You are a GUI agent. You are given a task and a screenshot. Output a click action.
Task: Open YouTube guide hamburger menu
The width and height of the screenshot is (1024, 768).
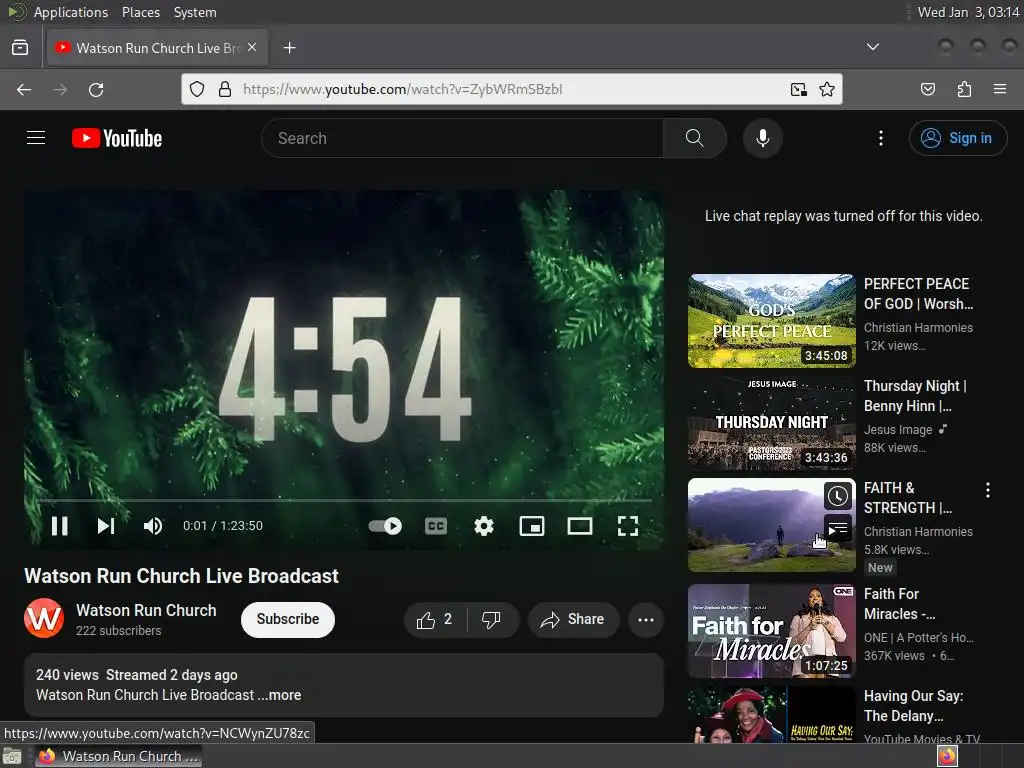coord(36,138)
